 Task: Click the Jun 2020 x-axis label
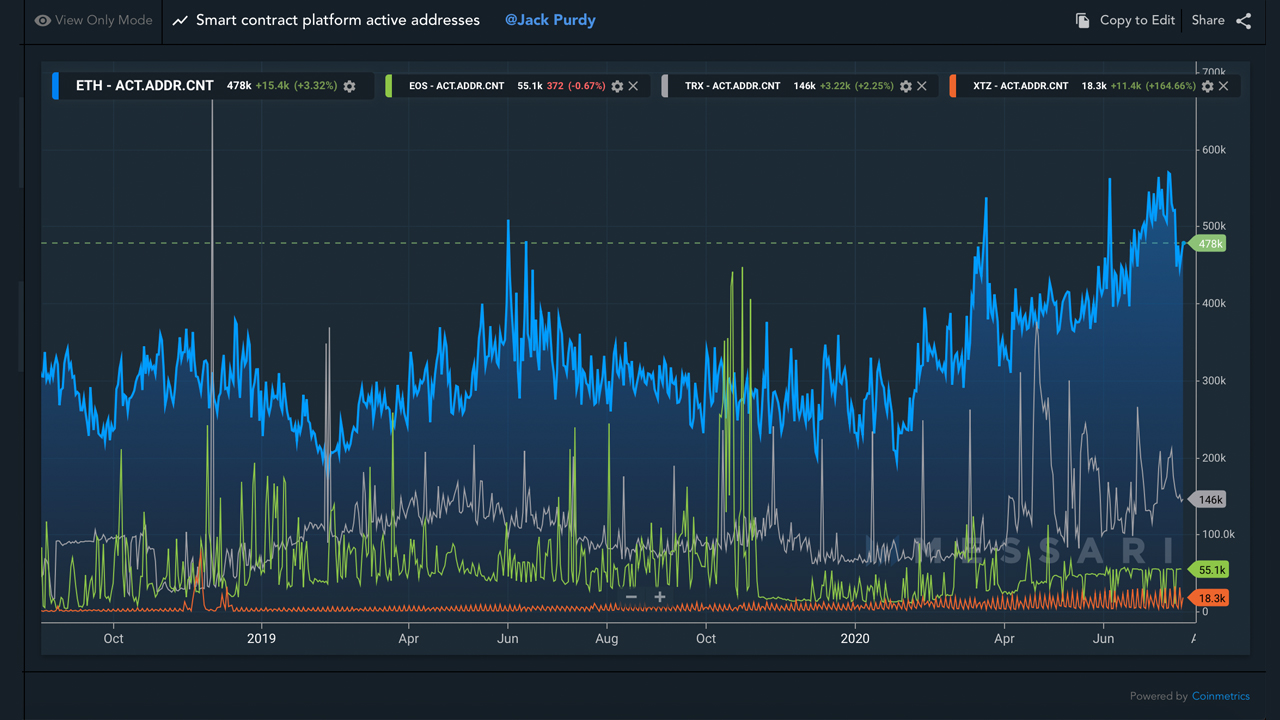point(1103,638)
